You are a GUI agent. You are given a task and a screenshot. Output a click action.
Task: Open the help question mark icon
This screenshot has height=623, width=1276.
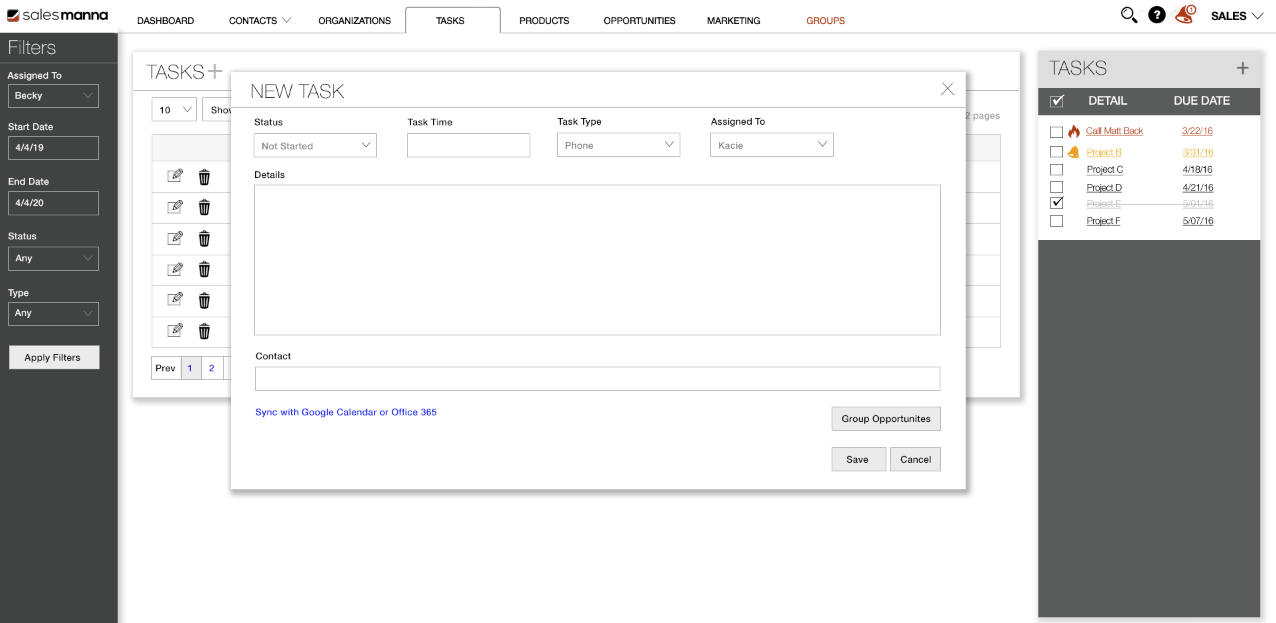click(1157, 15)
